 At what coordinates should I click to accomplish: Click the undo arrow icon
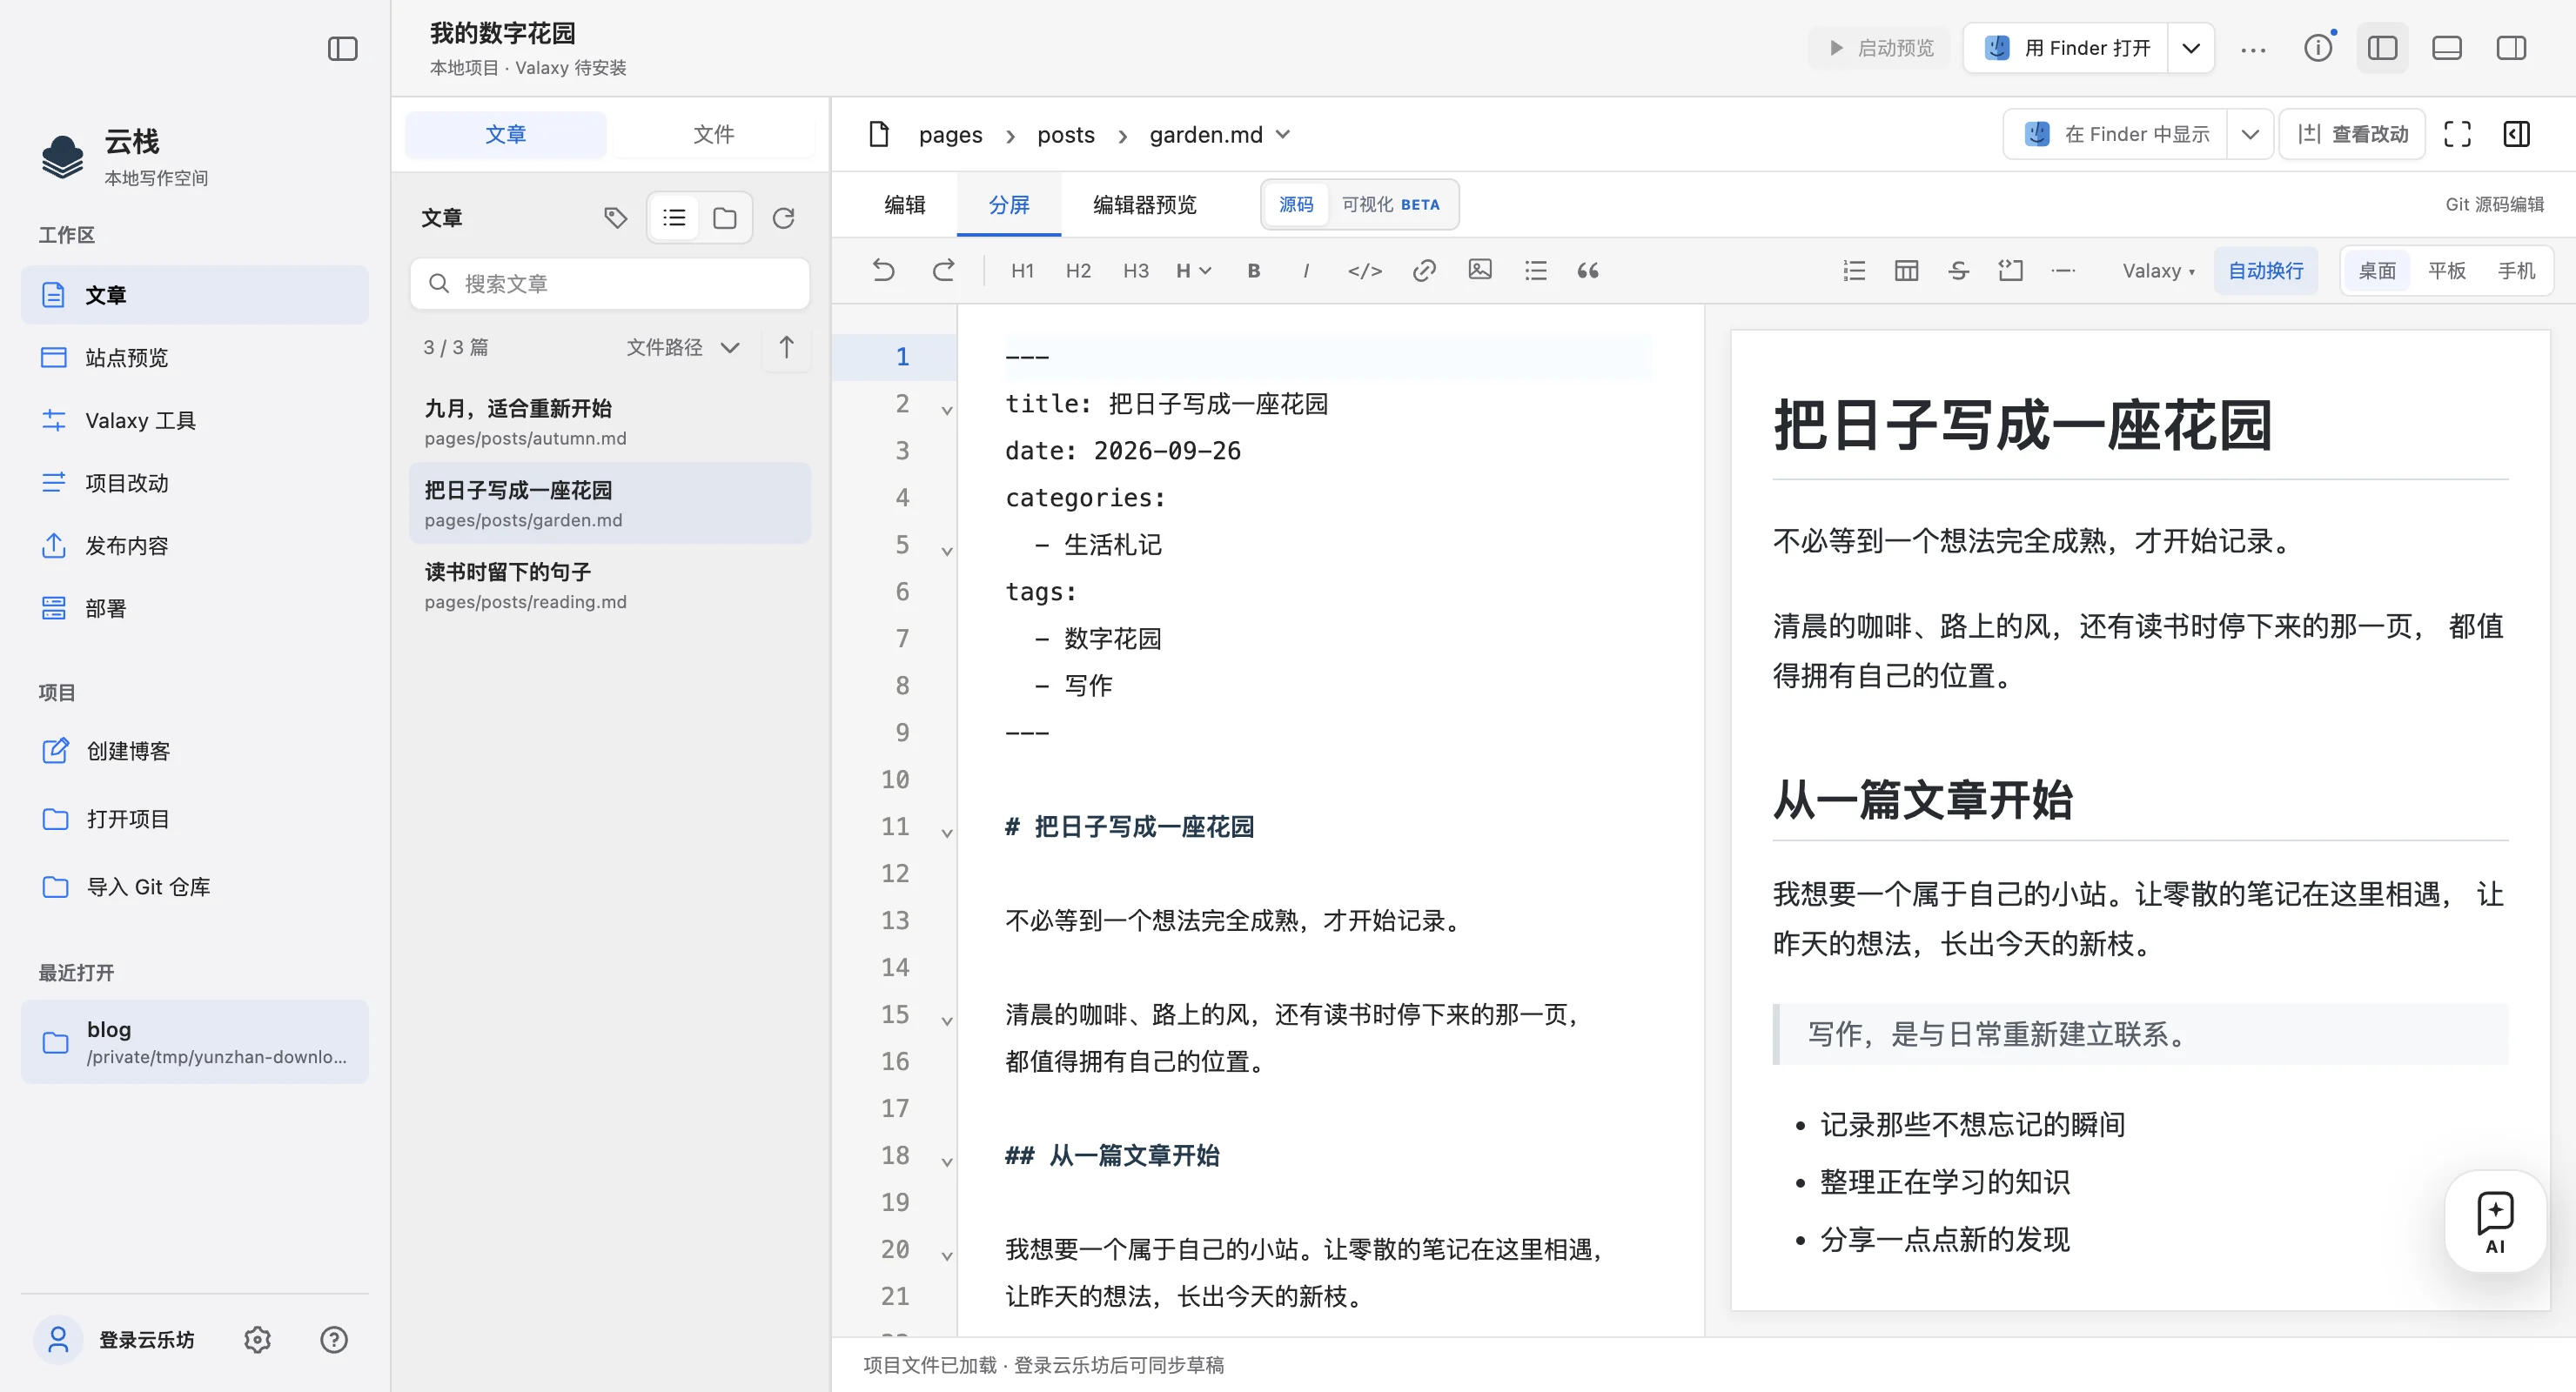coord(883,270)
